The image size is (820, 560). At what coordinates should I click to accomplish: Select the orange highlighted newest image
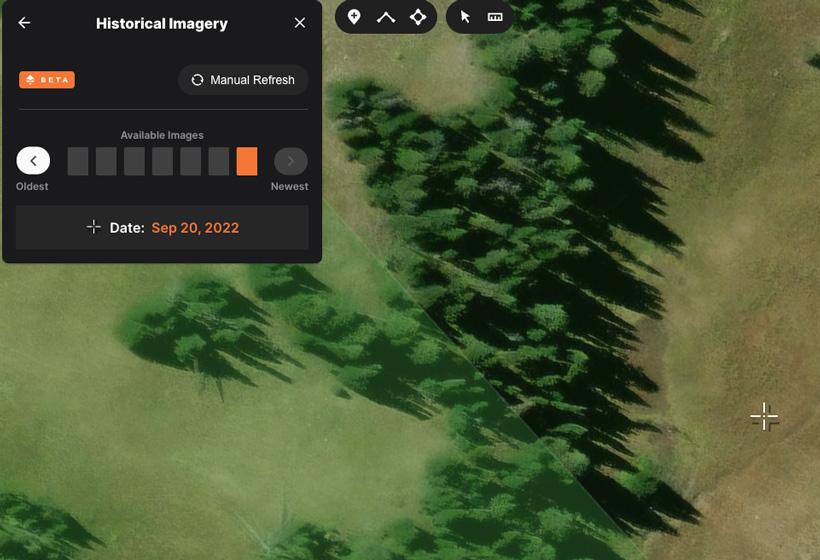click(x=247, y=161)
